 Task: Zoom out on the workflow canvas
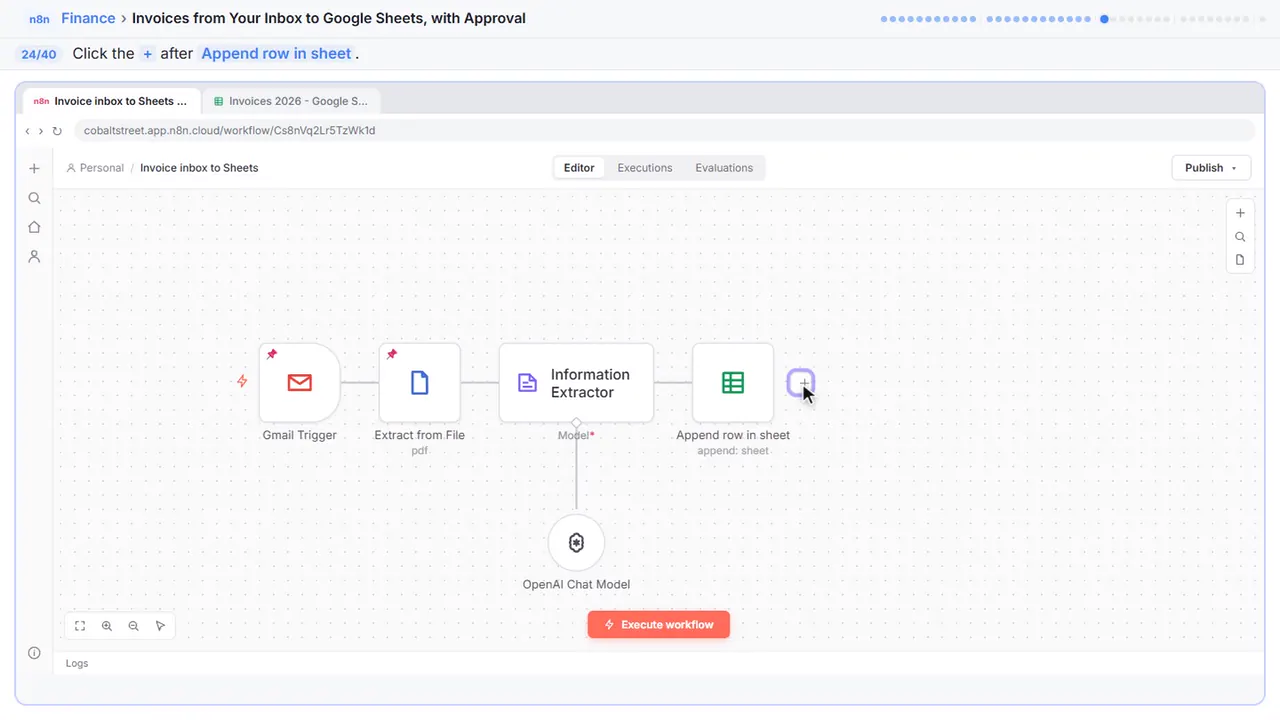click(x=134, y=626)
